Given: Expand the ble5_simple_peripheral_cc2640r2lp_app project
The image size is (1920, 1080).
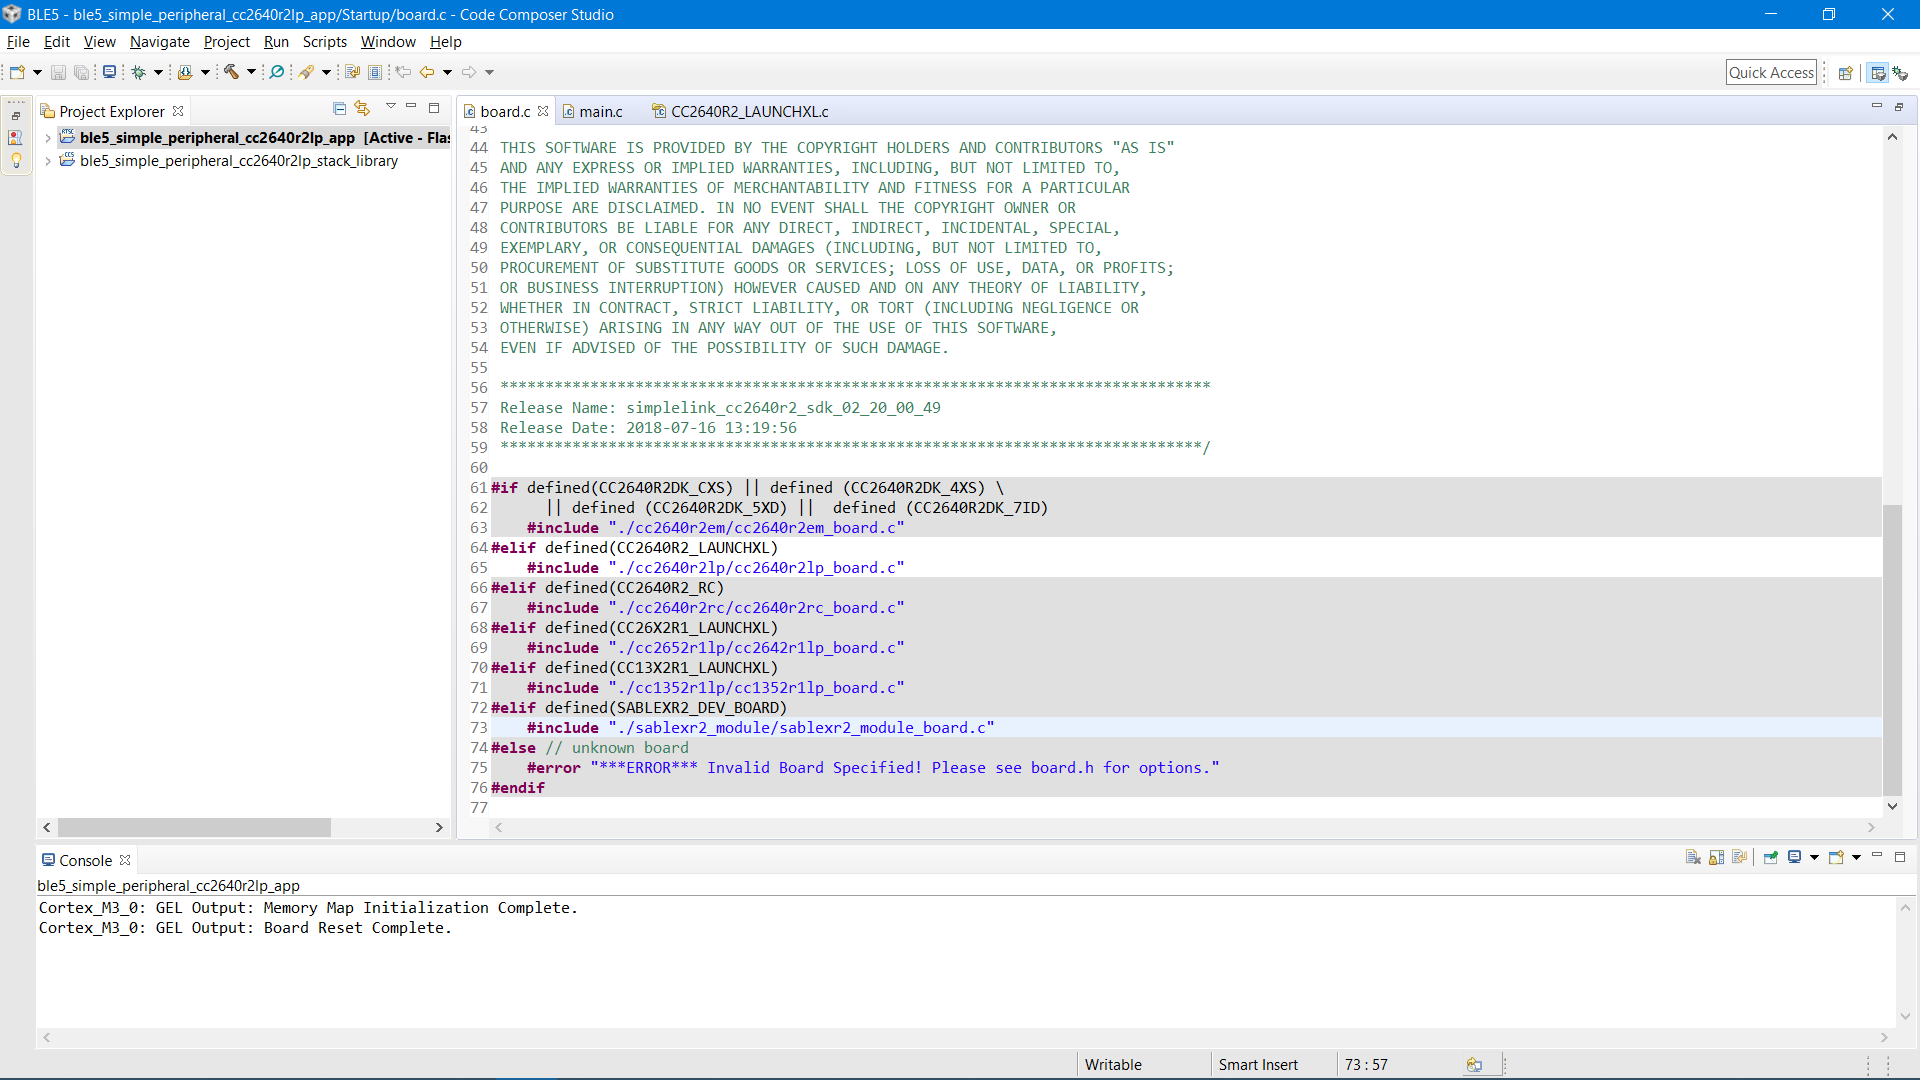Looking at the screenshot, I should 47,138.
